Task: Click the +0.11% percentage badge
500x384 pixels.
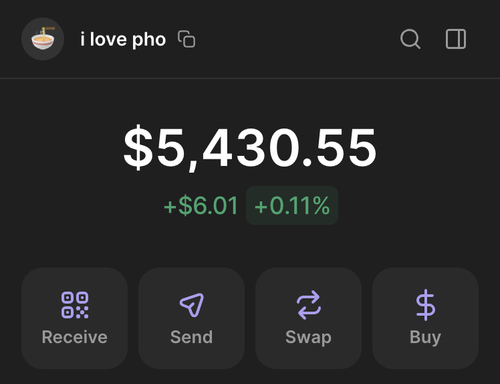Action: pyautogui.click(x=292, y=205)
